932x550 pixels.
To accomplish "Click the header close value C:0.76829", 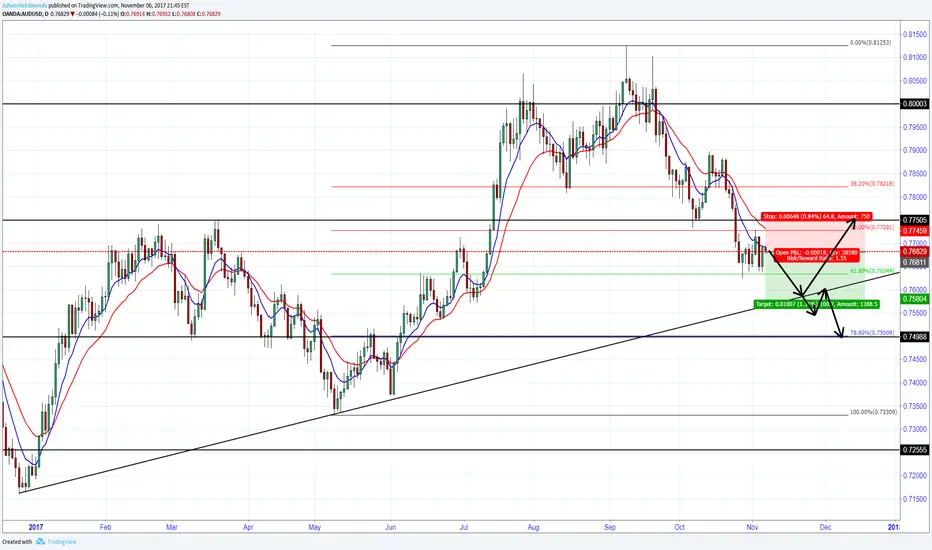I will coord(209,13).
